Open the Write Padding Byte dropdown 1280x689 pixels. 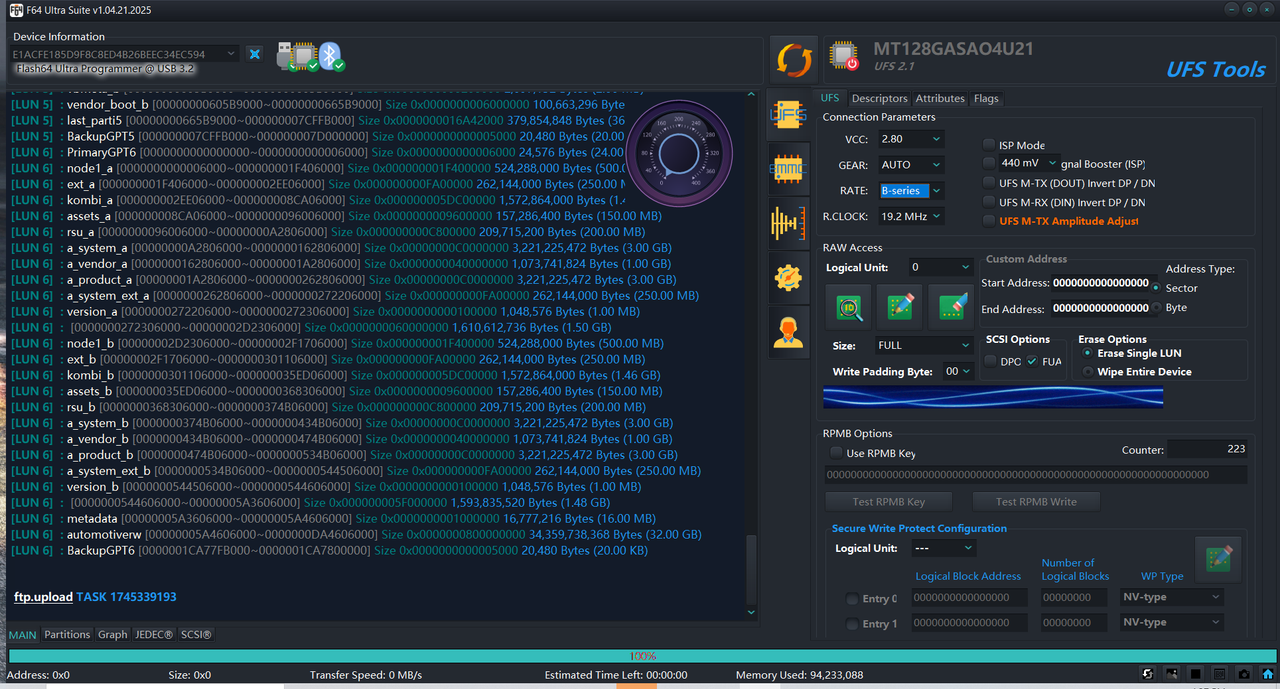pyautogui.click(x=958, y=371)
